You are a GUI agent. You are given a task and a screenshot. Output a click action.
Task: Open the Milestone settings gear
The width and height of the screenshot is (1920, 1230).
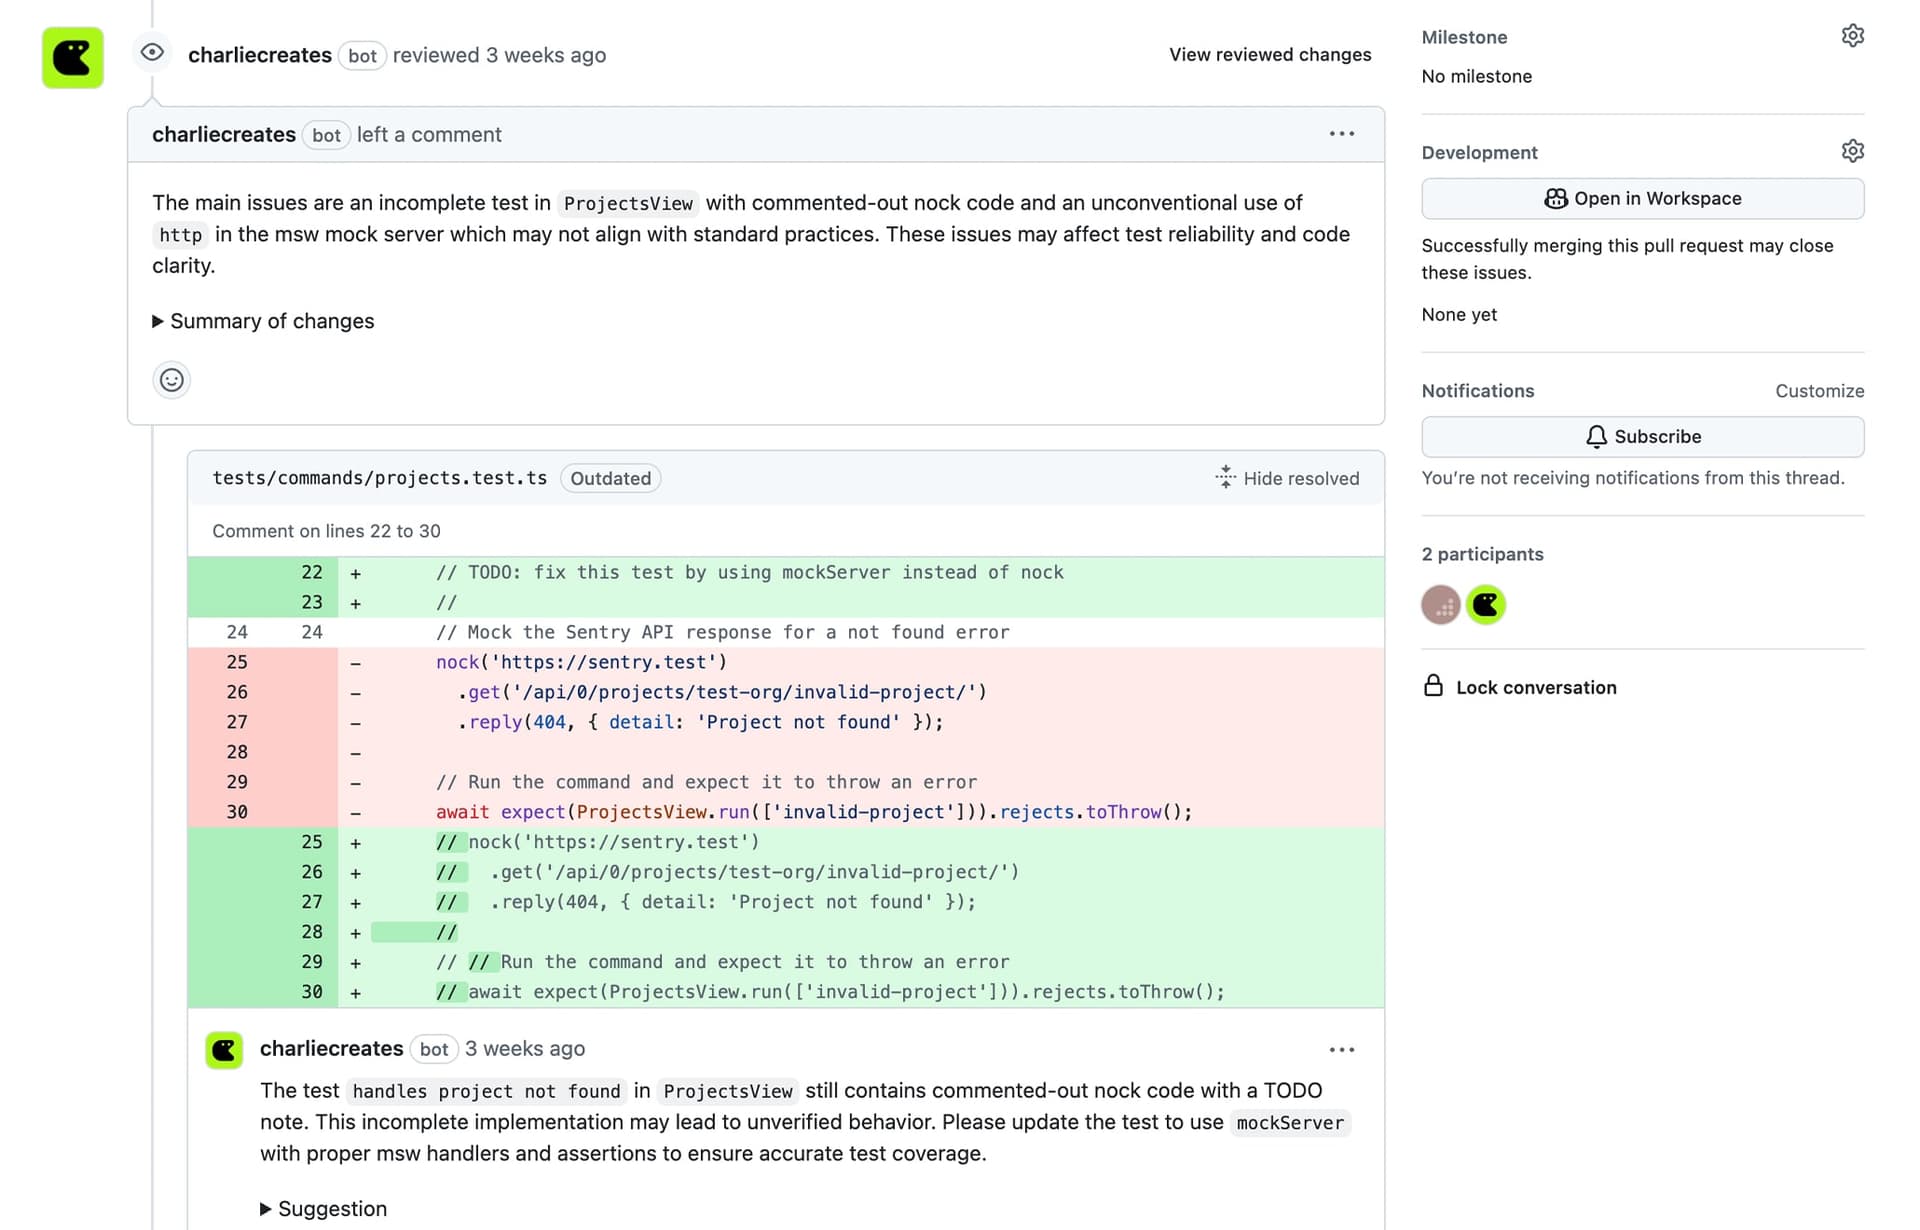tap(1853, 34)
